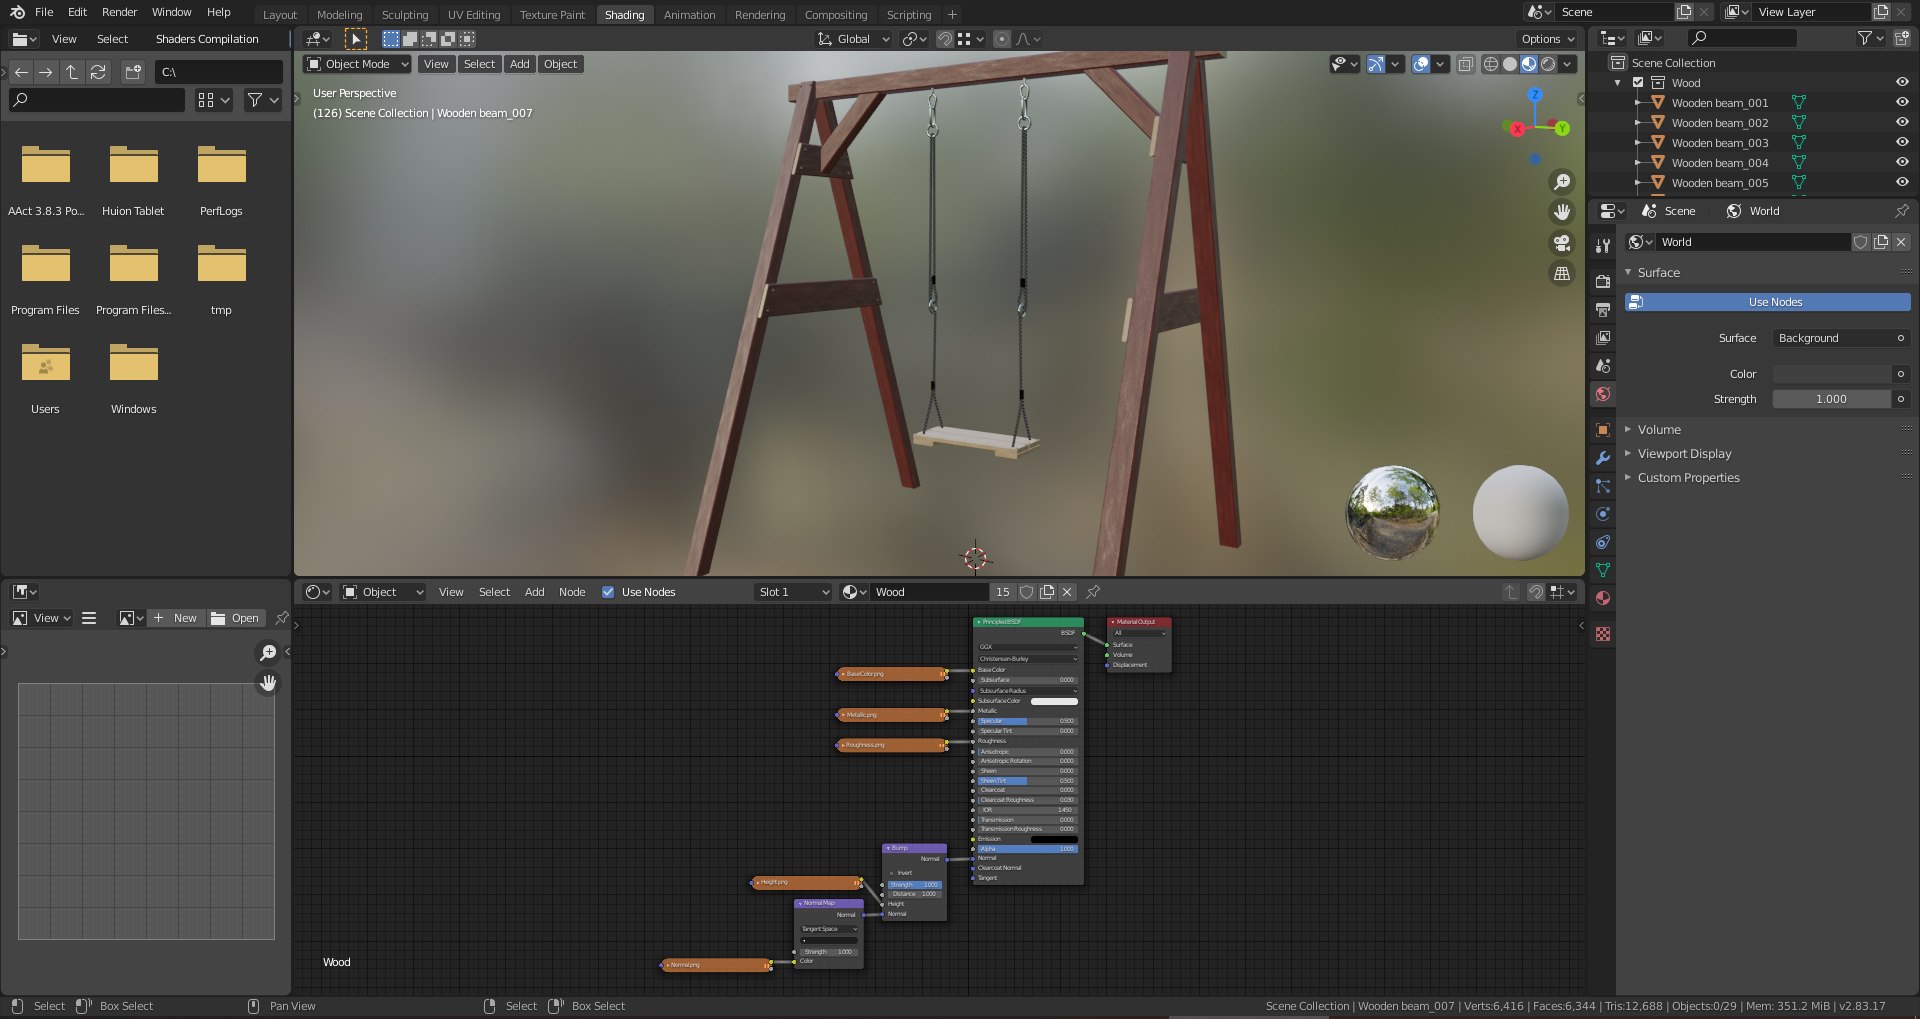The image size is (1920, 1019).
Task: Click the viewport zoom magnifier gizmo
Action: tap(1561, 182)
